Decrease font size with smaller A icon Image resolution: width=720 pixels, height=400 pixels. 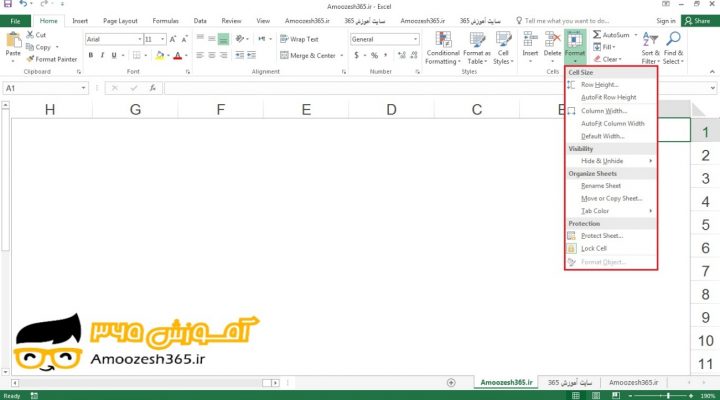(184, 39)
